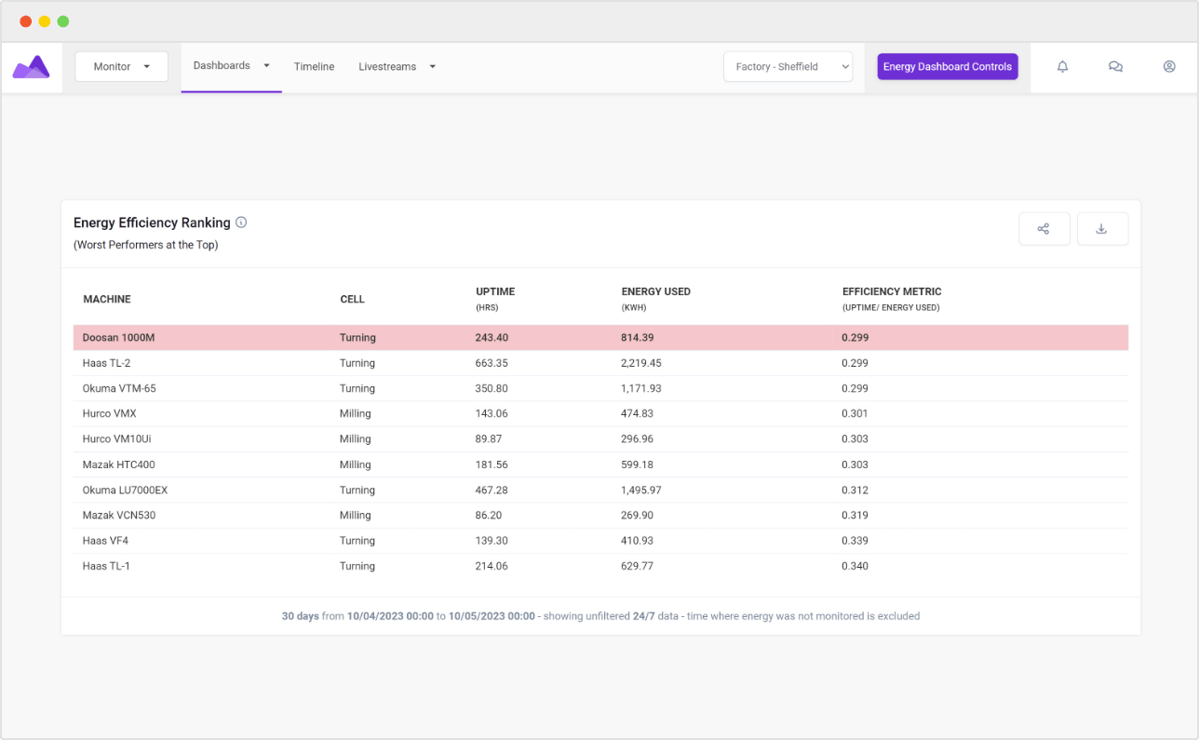Open the user account icon
This screenshot has height=740, width=1199.
coord(1168,66)
